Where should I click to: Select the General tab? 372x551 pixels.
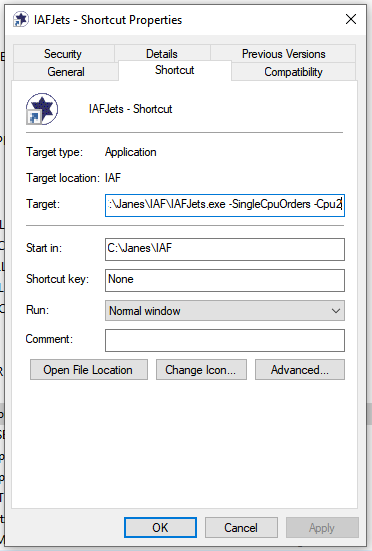[x=66, y=72]
